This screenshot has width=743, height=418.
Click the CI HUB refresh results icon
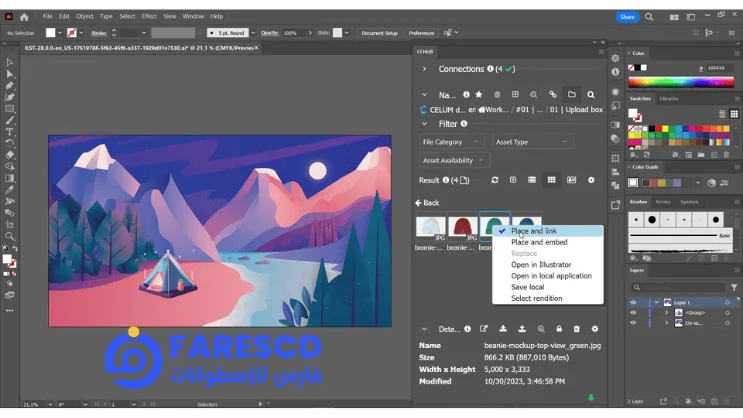(494, 180)
